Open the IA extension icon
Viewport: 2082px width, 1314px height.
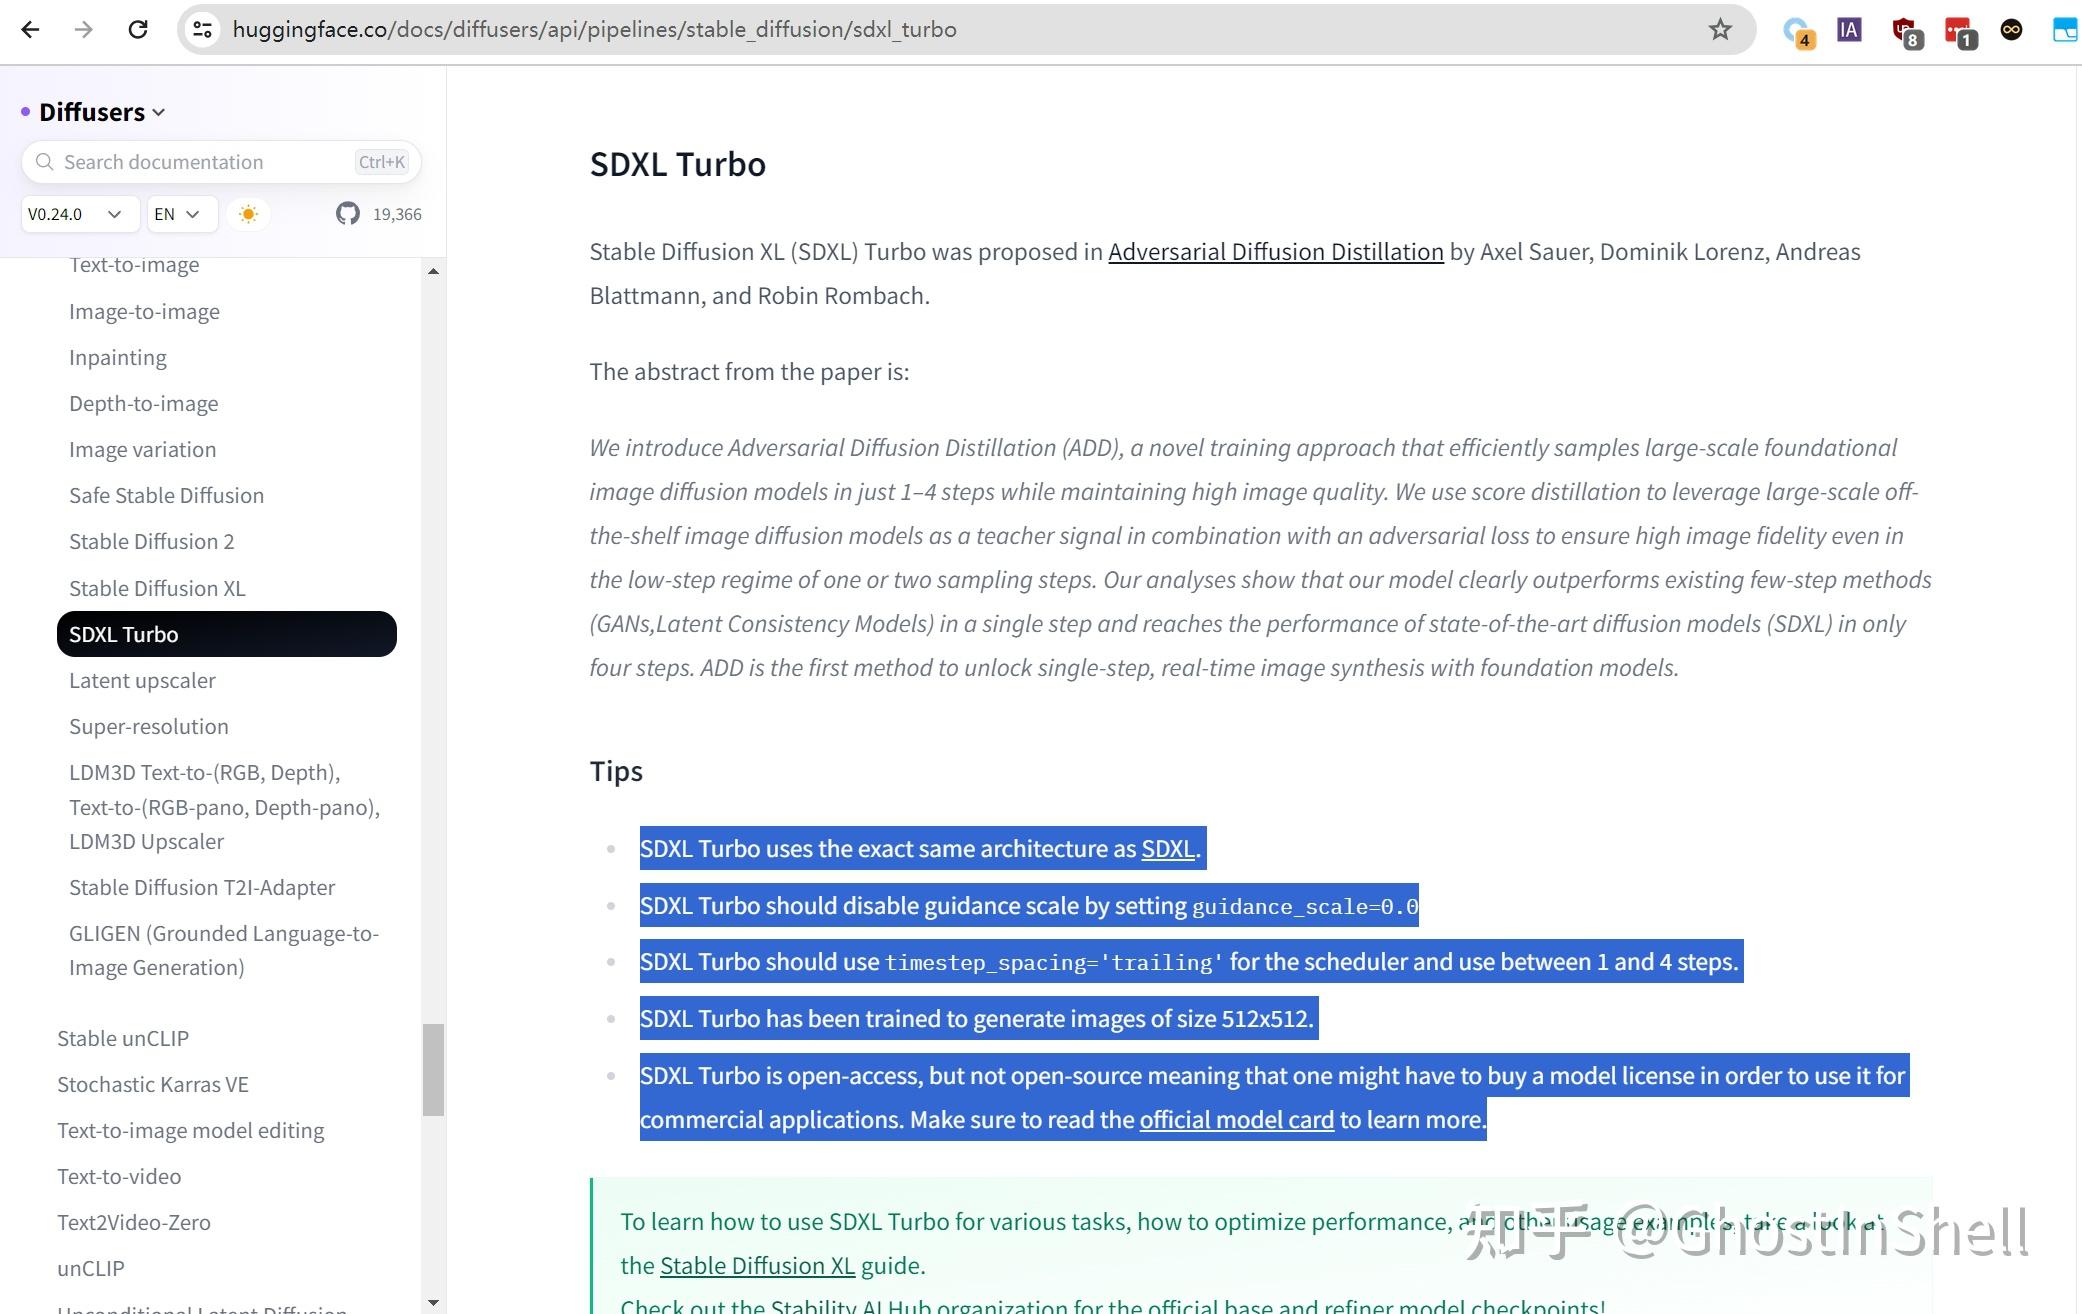(1848, 30)
